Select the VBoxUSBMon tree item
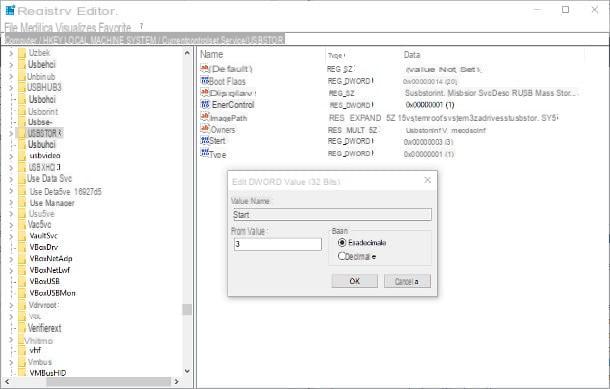Viewport: 610px width, 389px height. (x=53, y=293)
